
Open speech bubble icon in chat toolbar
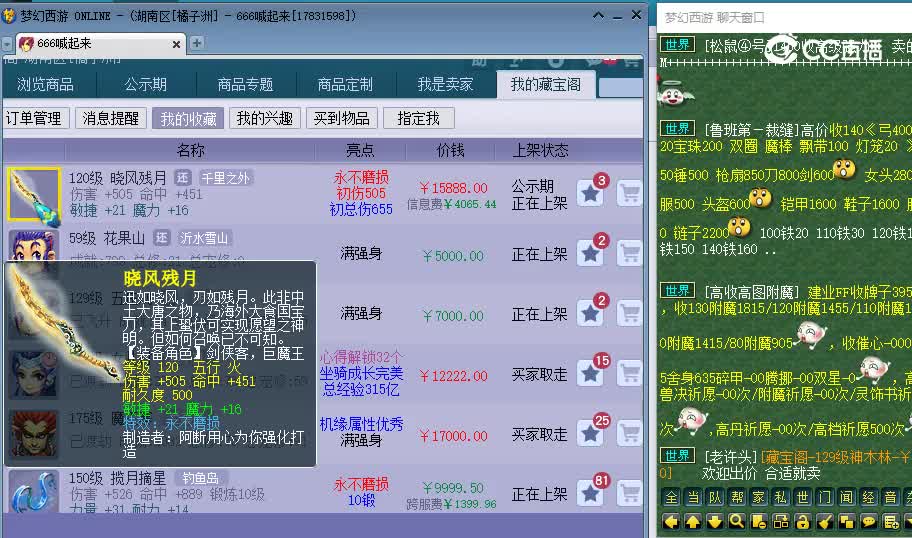click(x=869, y=522)
